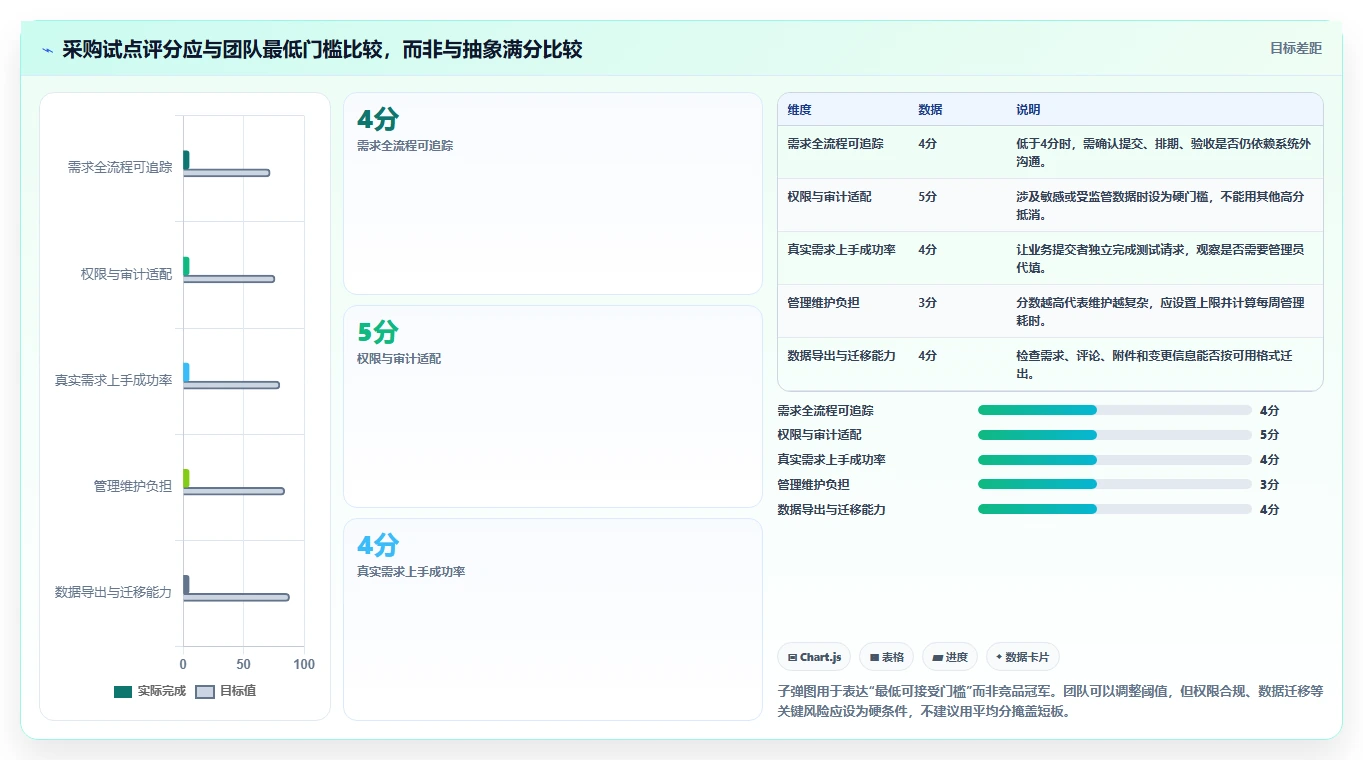
Task: Click the 需求全流程可追踪 chart axis label
Action: coord(120,167)
